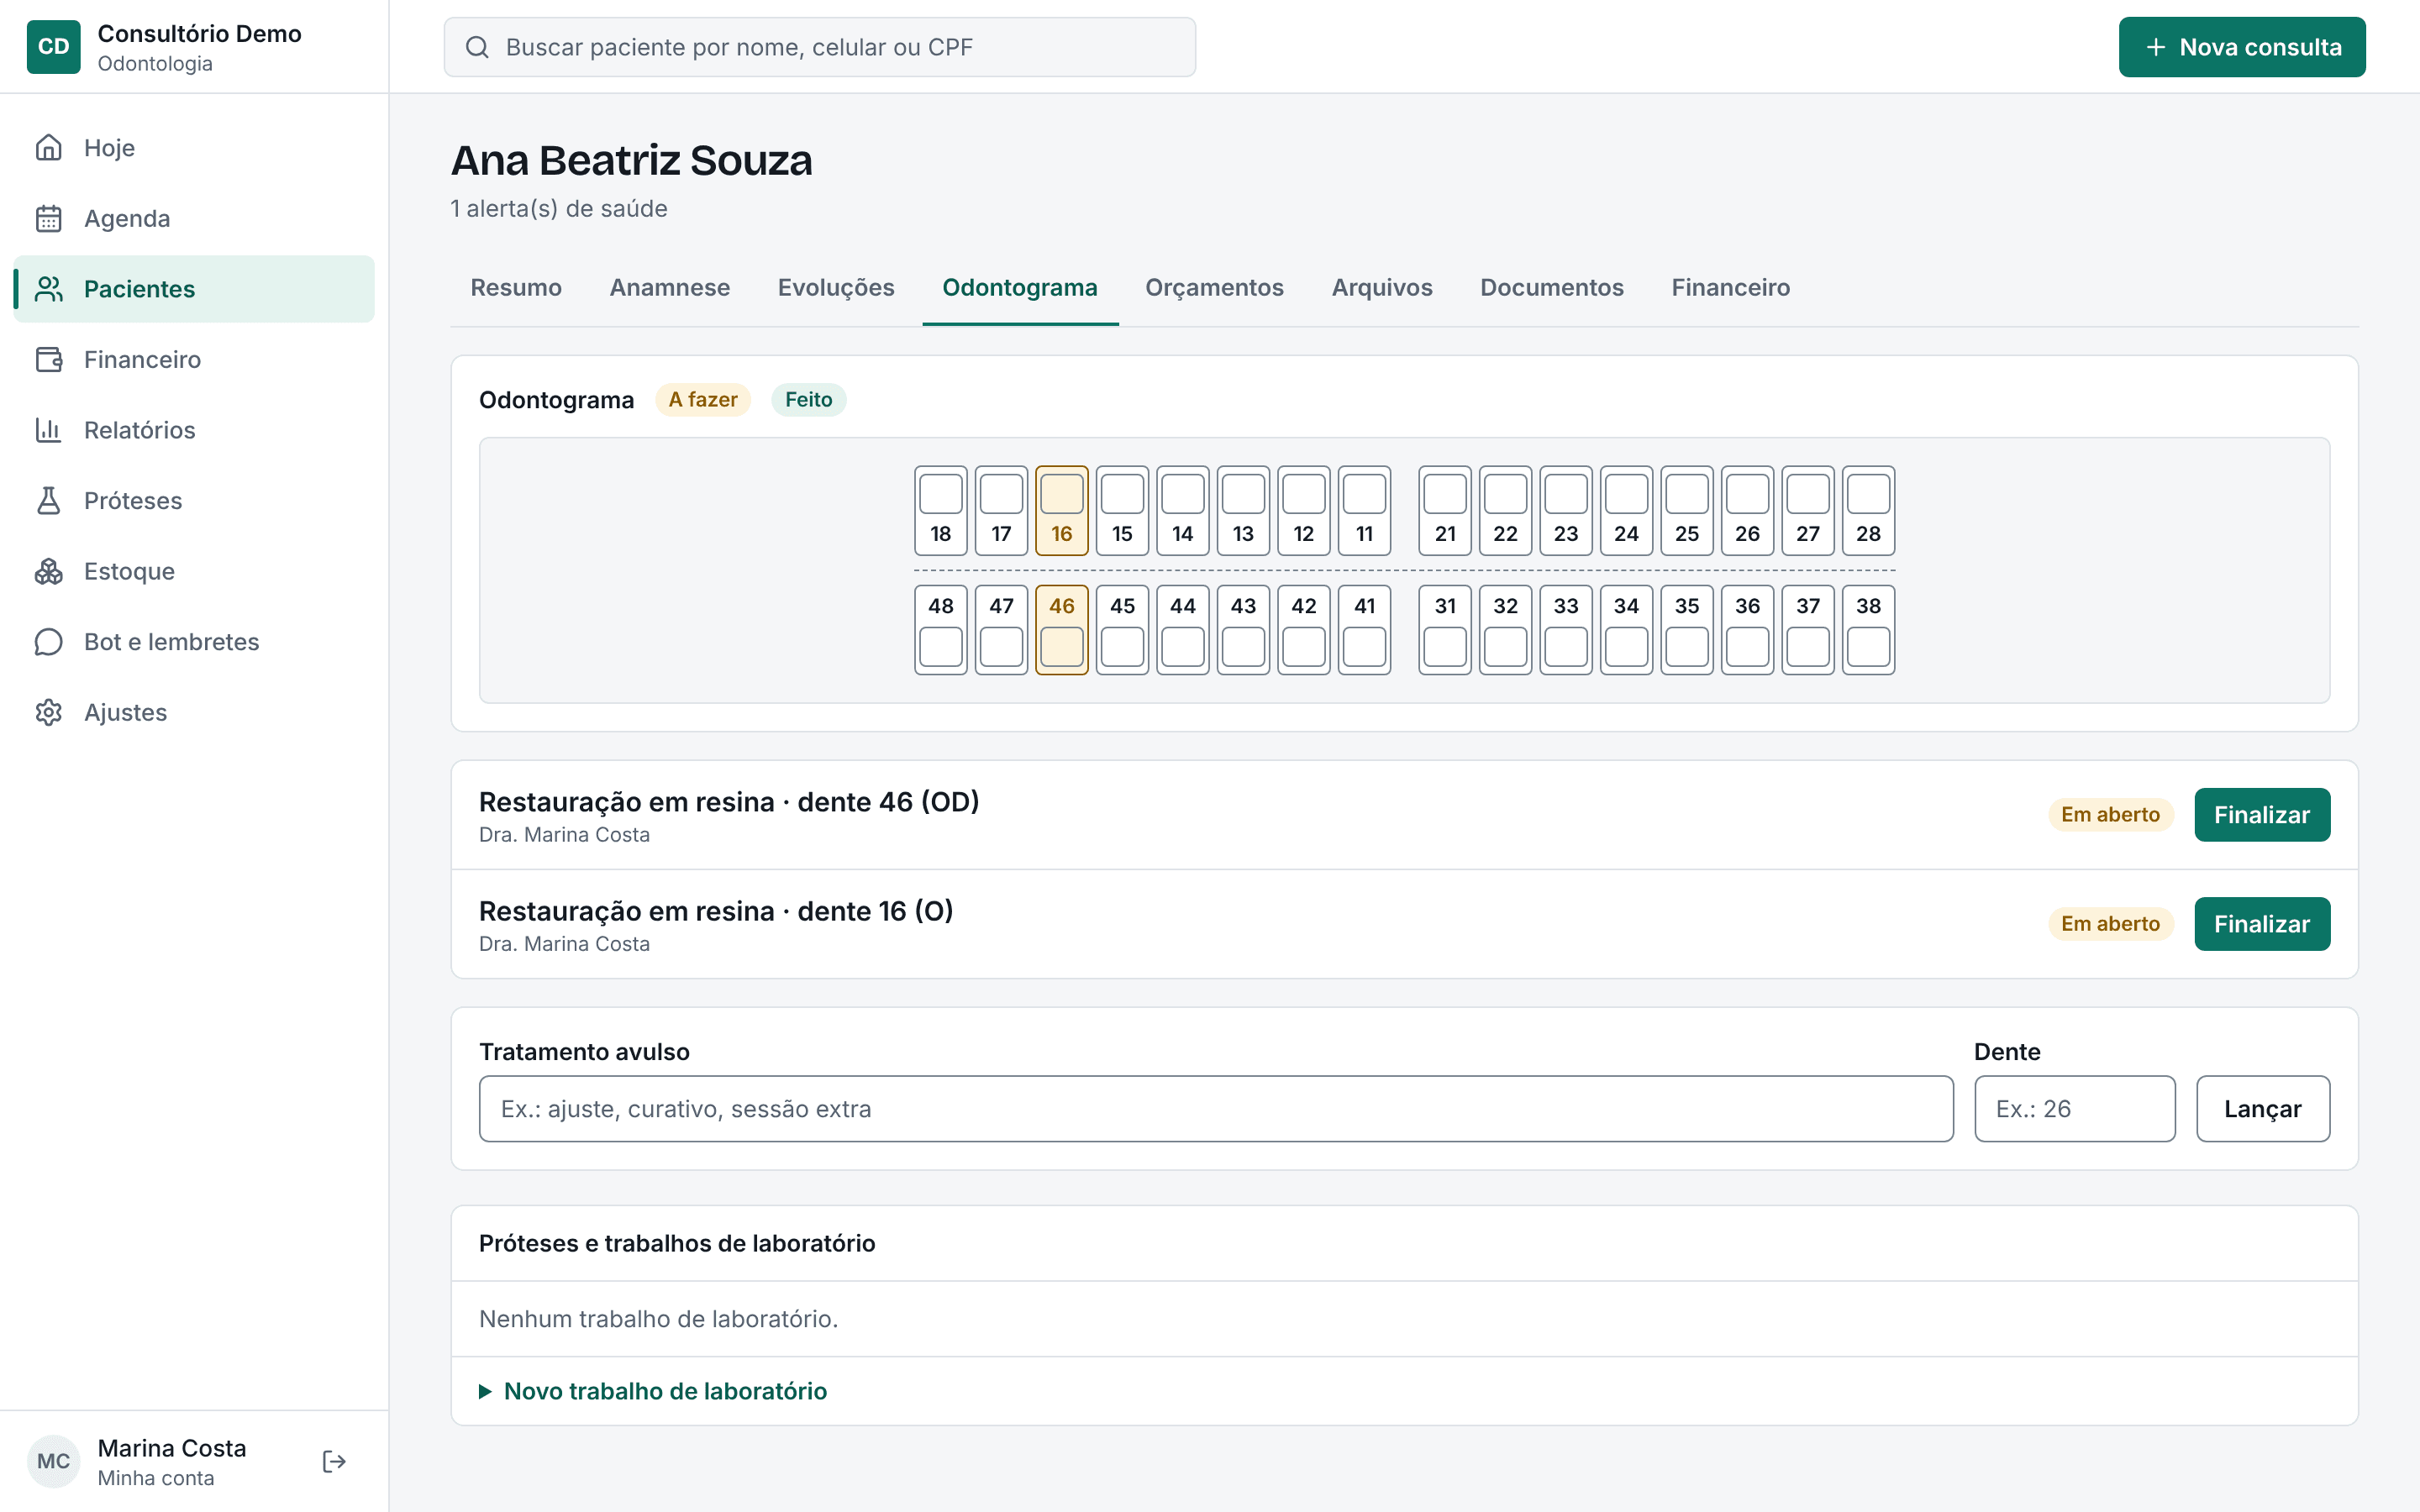This screenshot has height=1512, width=2420.
Task: Open the Hoje home icon
Action: (48, 148)
